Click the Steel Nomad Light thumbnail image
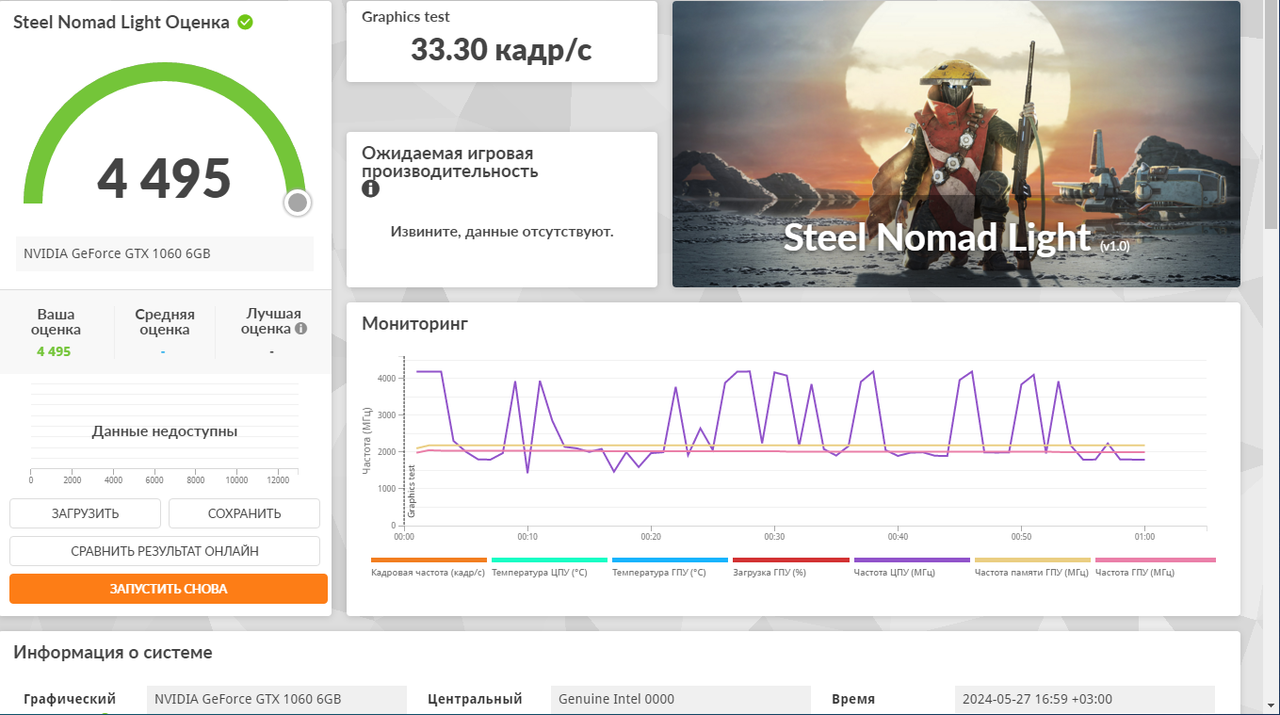This screenshot has width=1280, height=715. click(956, 144)
